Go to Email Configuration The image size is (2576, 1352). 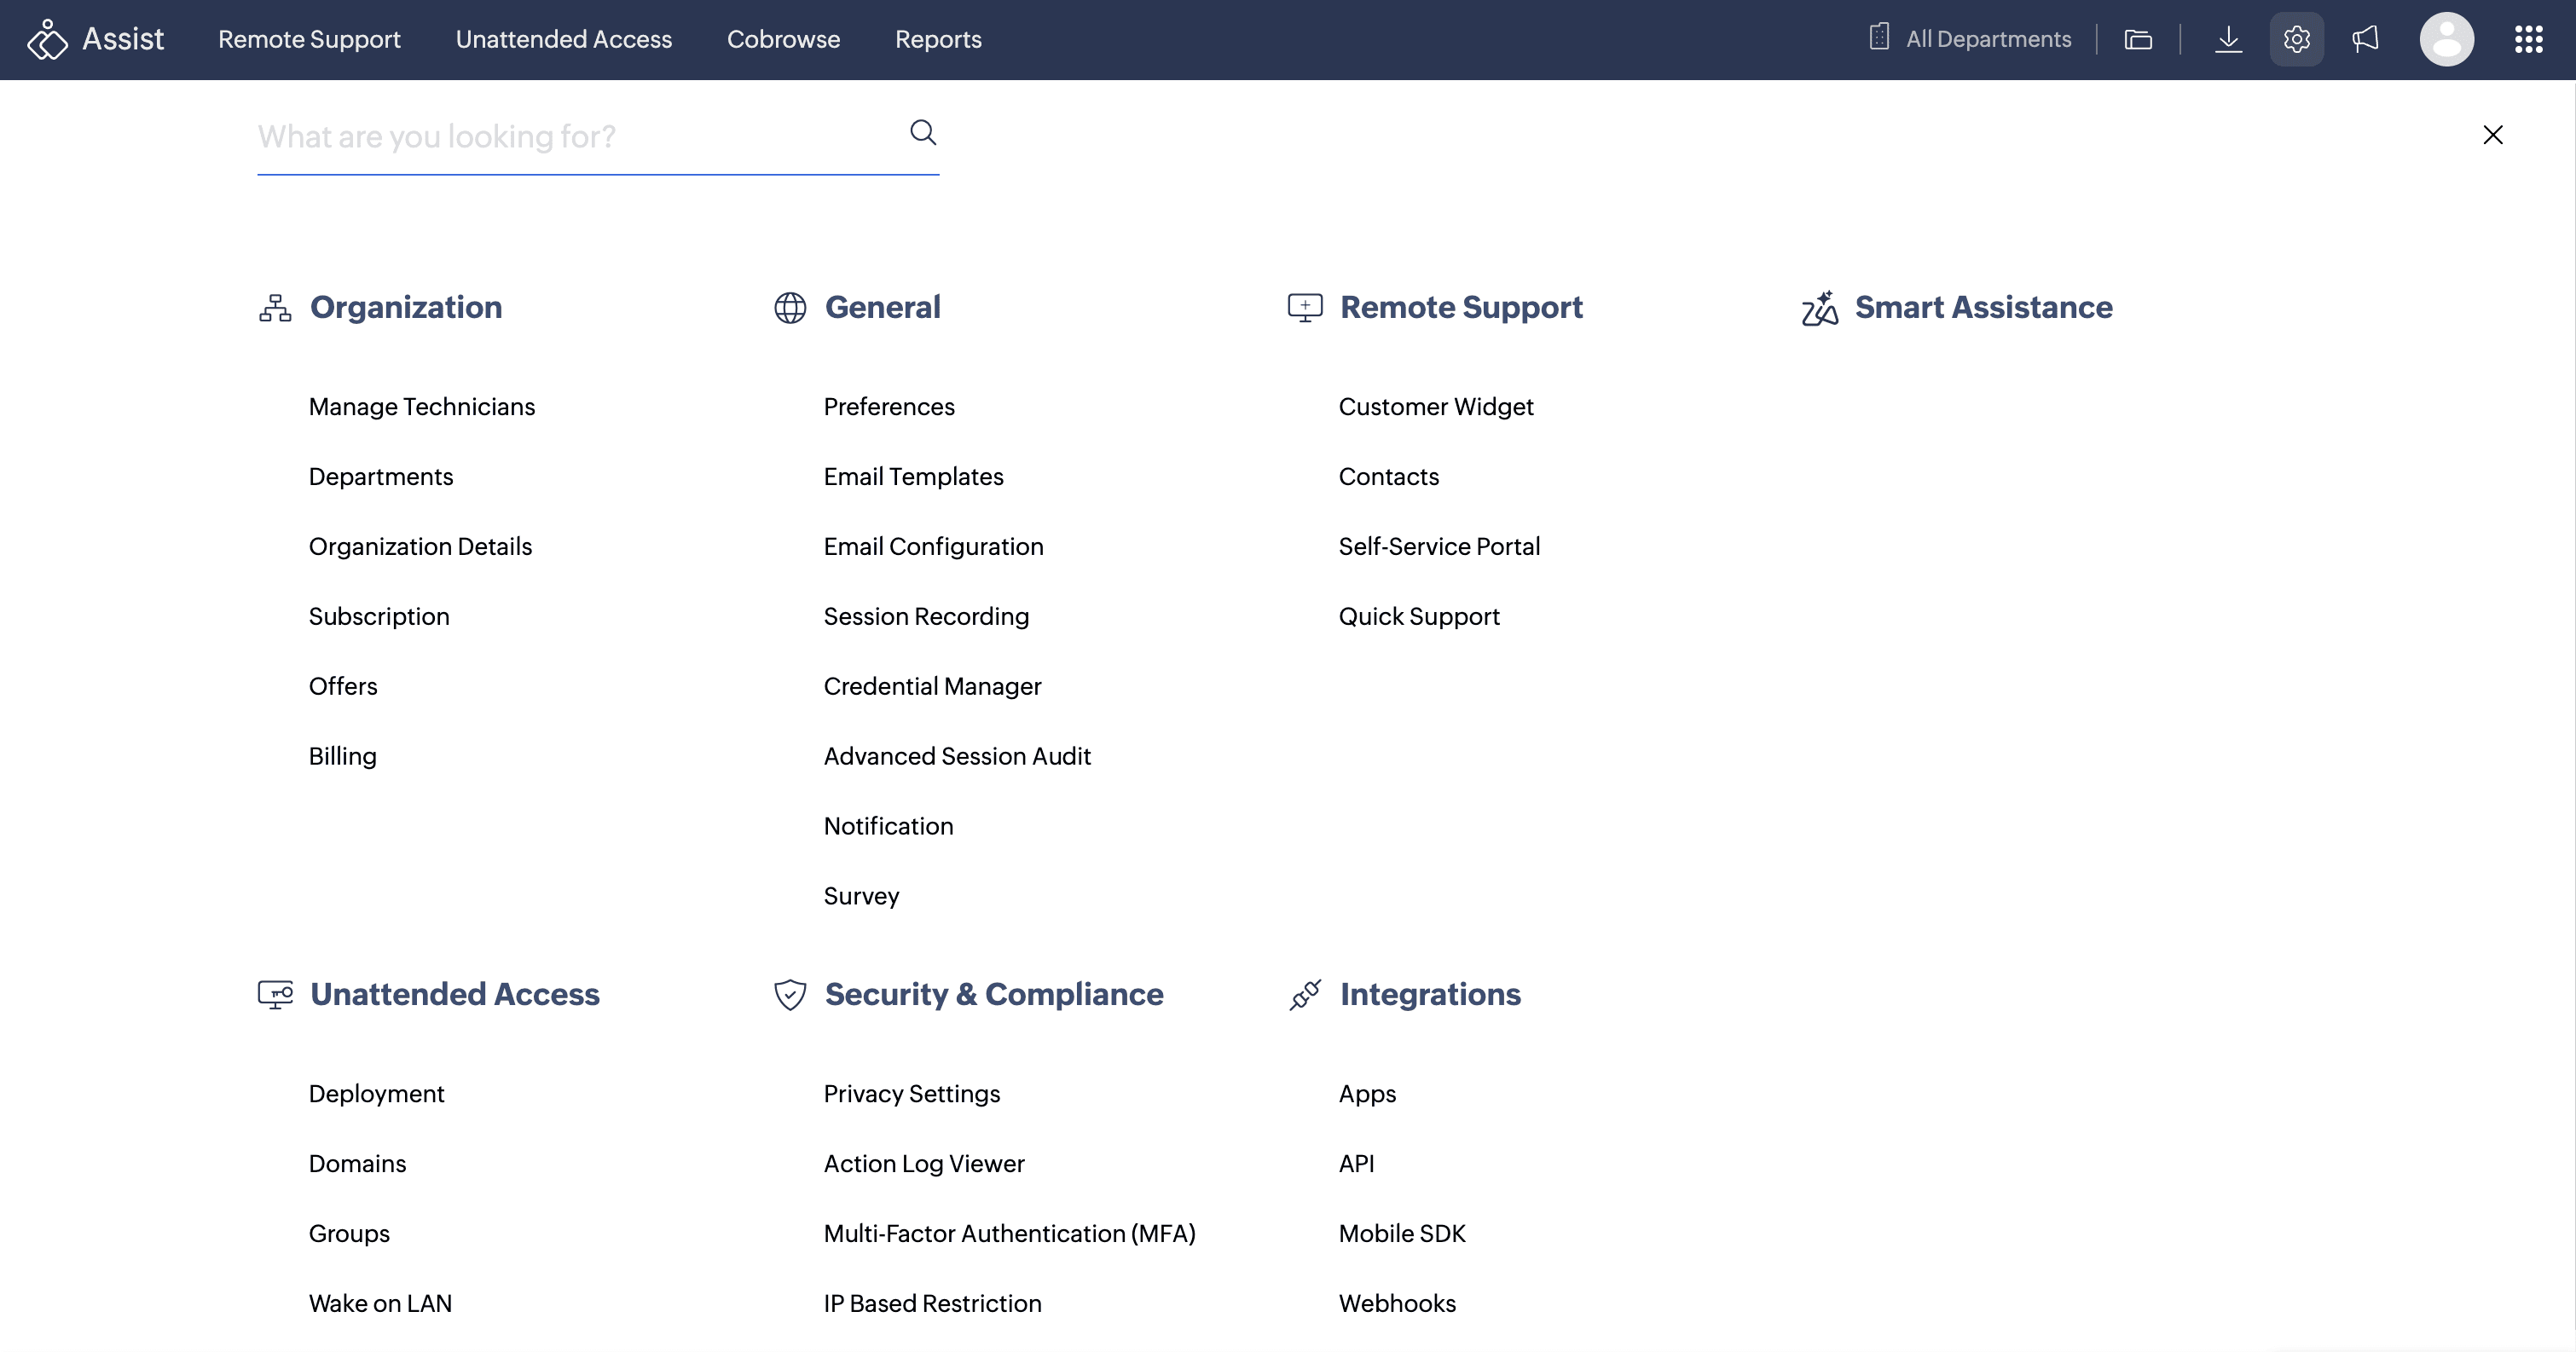pyautogui.click(x=934, y=547)
